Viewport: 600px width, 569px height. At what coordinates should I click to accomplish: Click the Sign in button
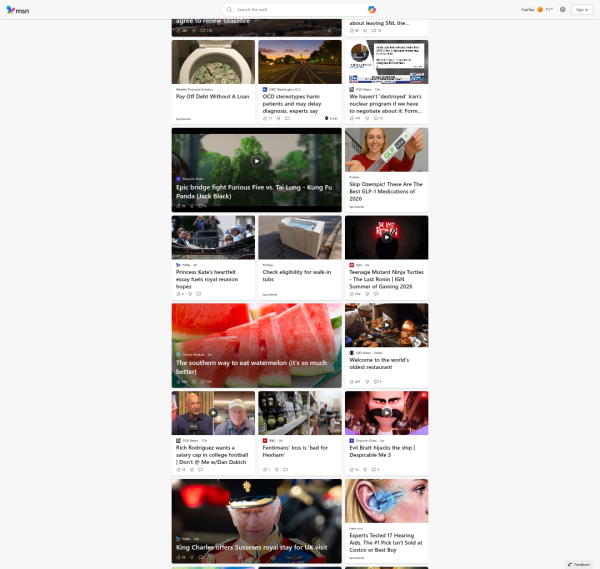[582, 10]
